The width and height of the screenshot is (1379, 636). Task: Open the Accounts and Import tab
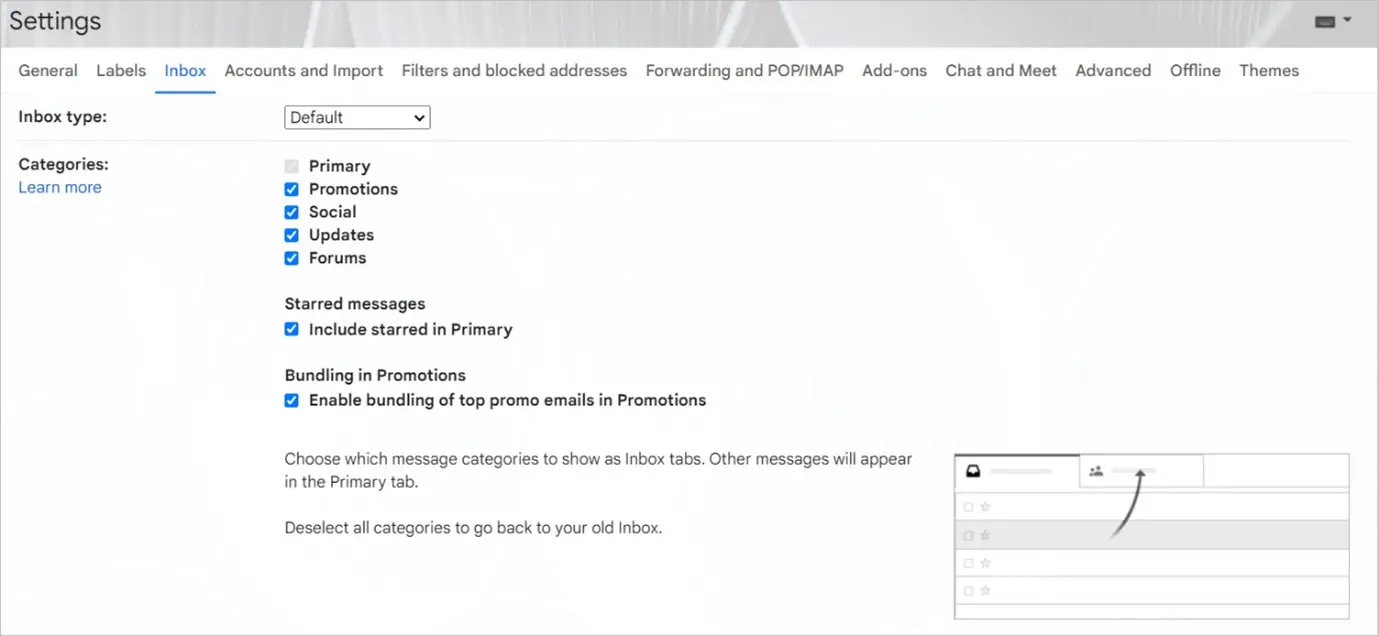(304, 71)
